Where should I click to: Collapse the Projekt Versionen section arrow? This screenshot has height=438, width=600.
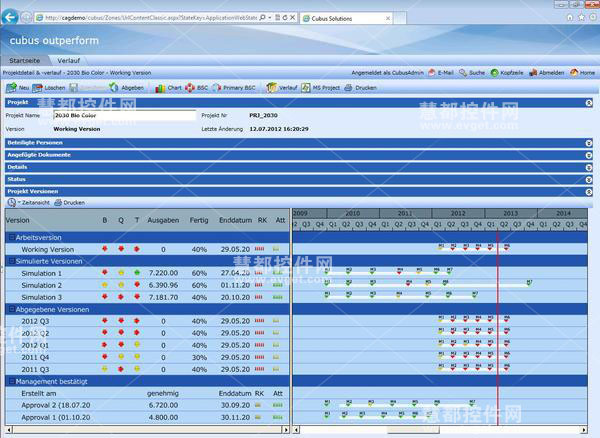pyautogui.click(x=589, y=192)
